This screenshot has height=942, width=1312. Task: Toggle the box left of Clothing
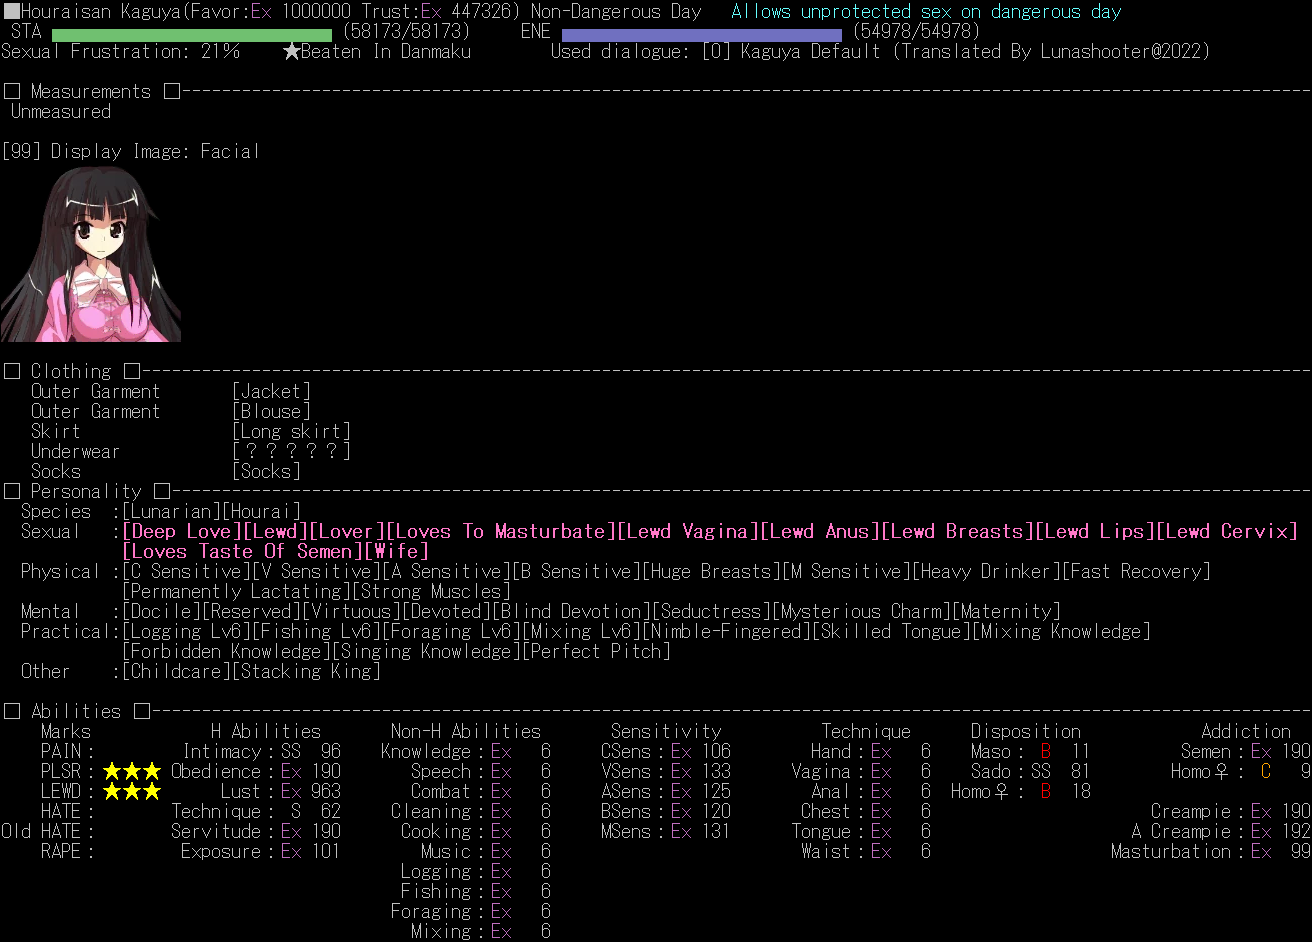click(11, 371)
